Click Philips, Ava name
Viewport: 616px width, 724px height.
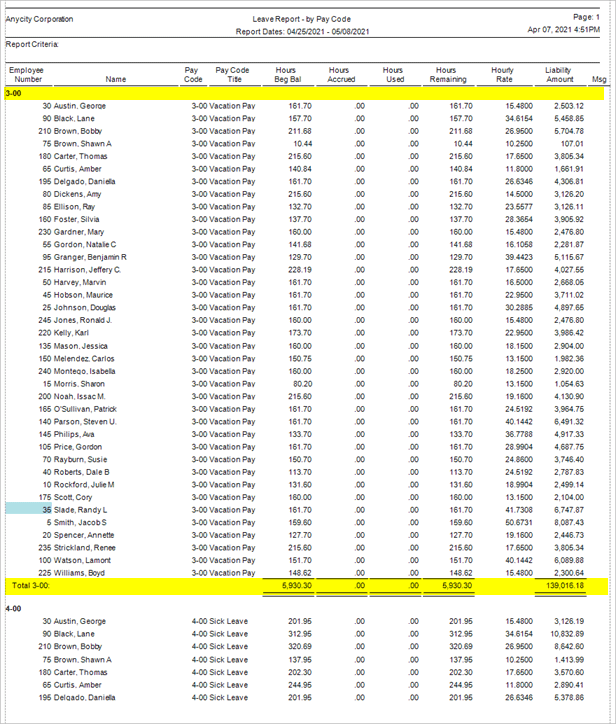point(74,434)
